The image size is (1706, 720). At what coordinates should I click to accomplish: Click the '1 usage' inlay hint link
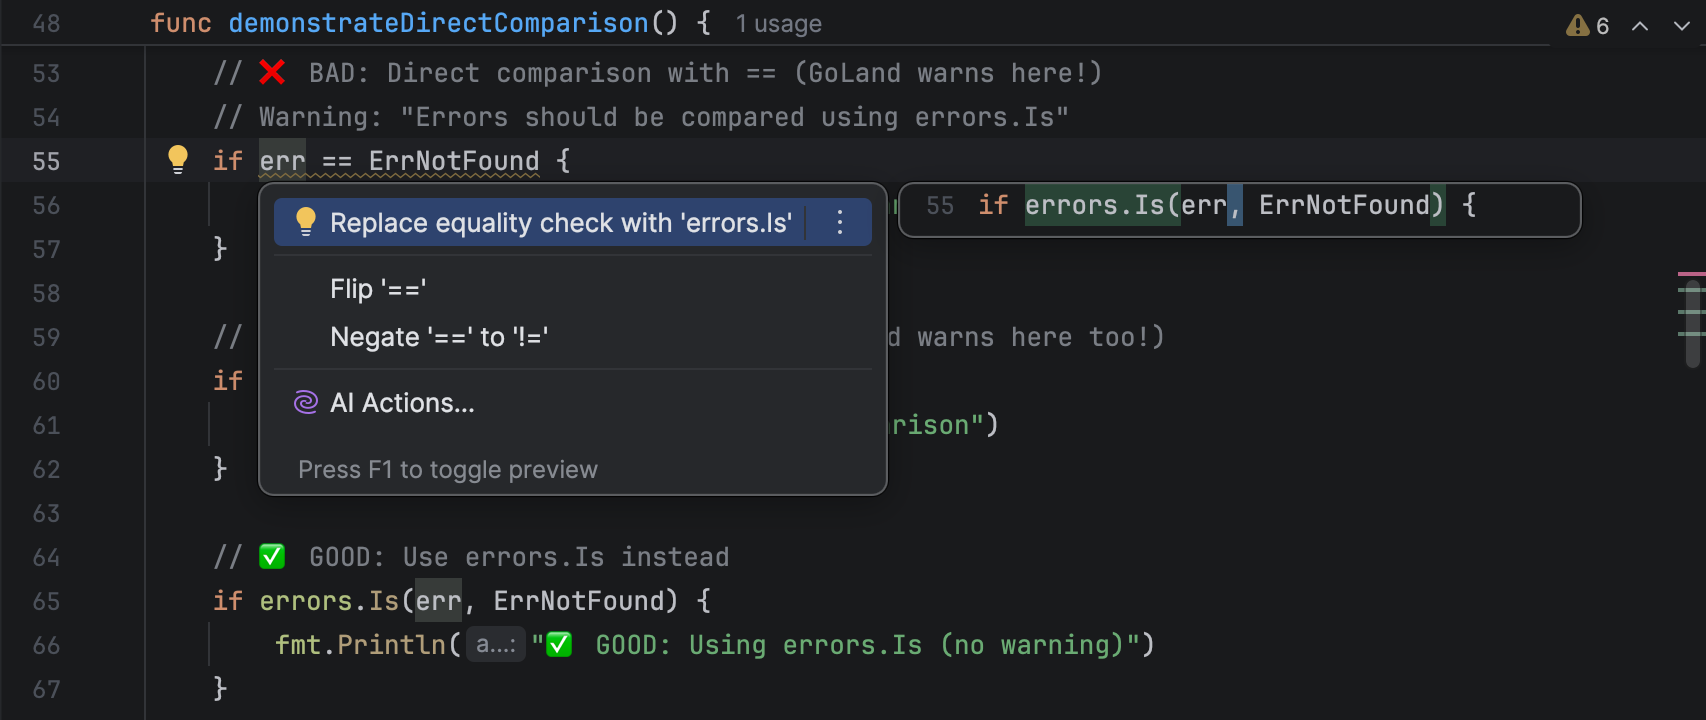tap(778, 24)
